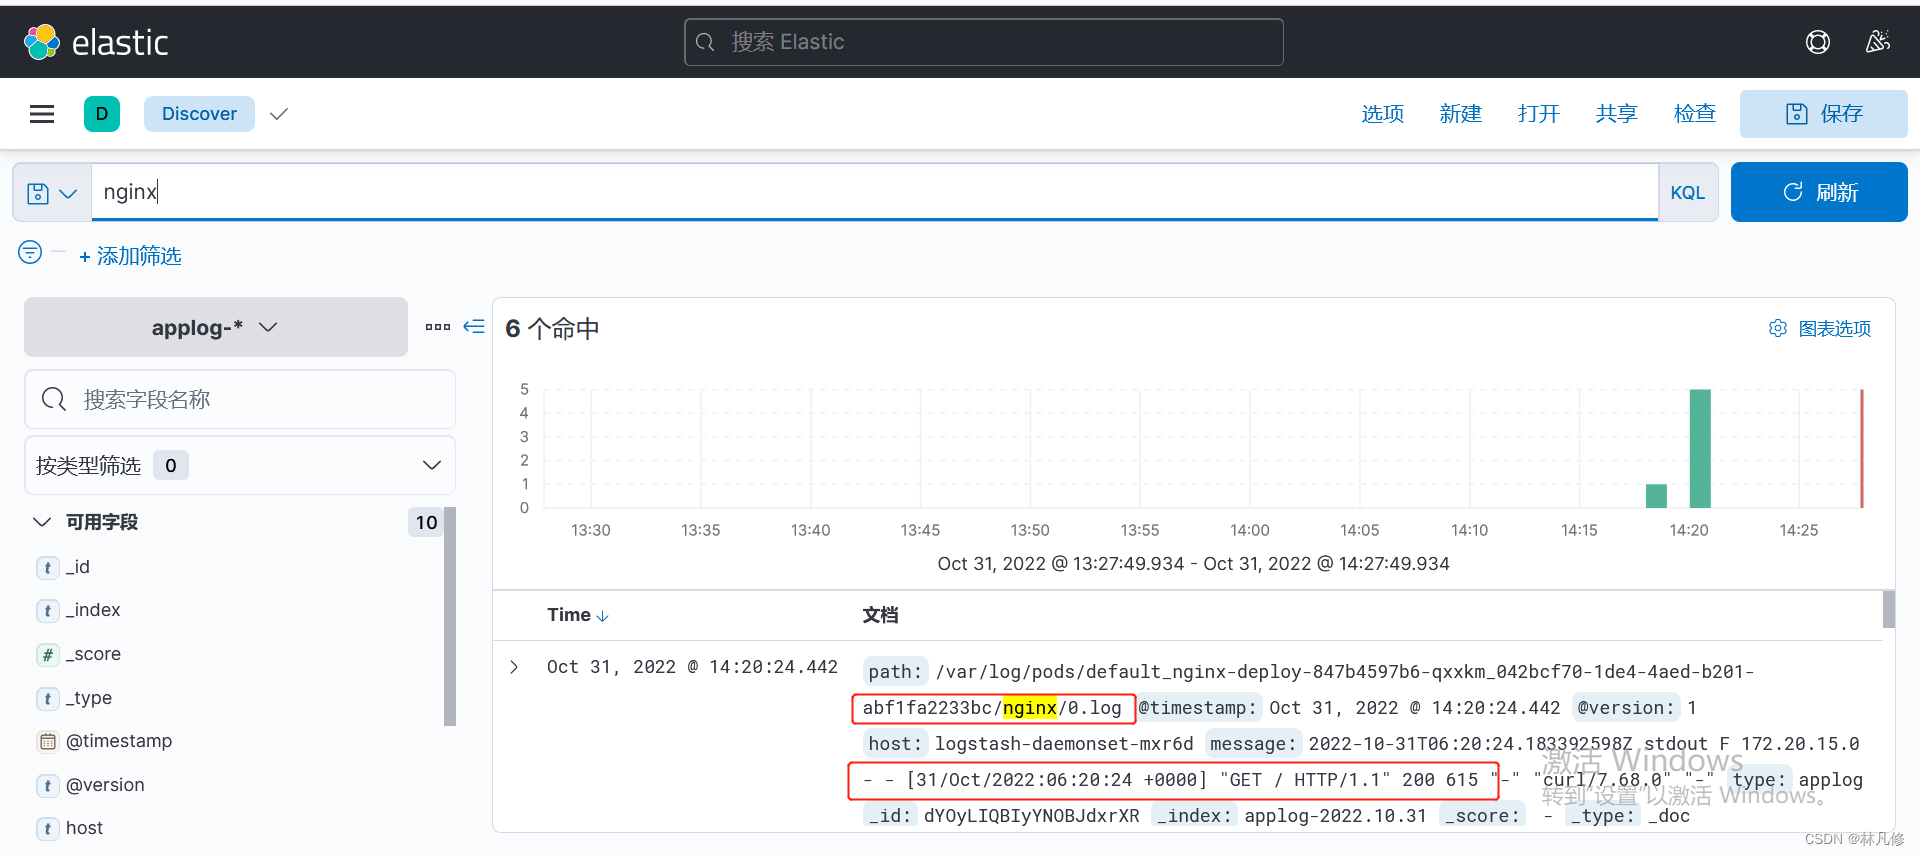Click the magnifier in Elastic search bar
Viewport: 1920px width, 856px height.
pyautogui.click(x=705, y=42)
